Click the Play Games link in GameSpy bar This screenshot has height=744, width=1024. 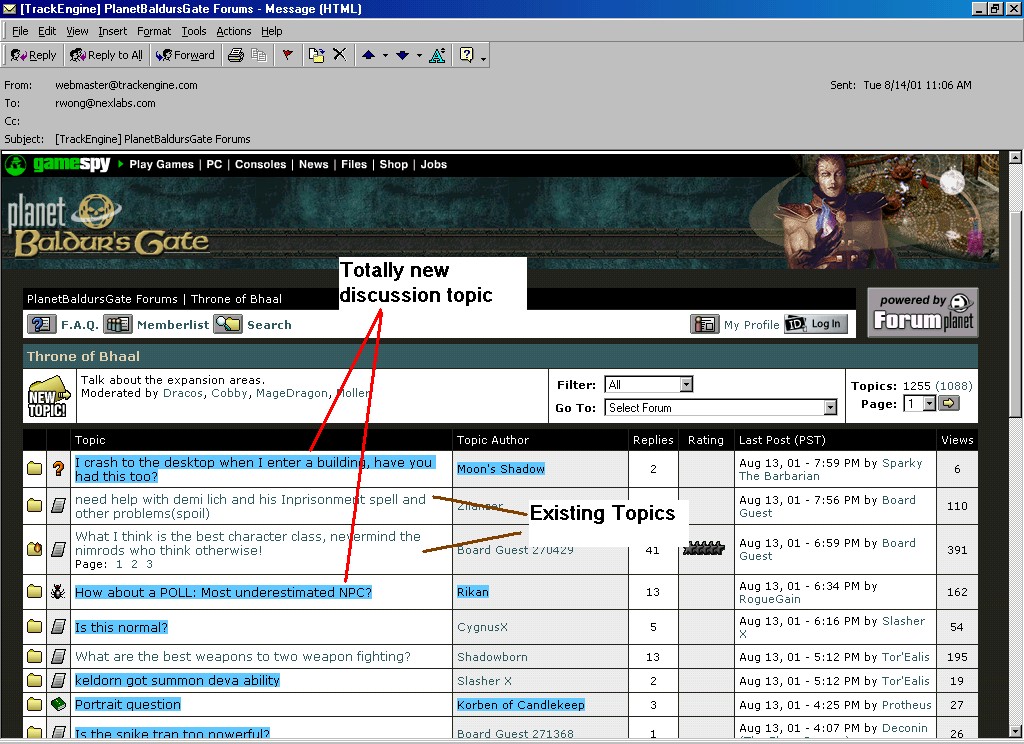tap(161, 165)
